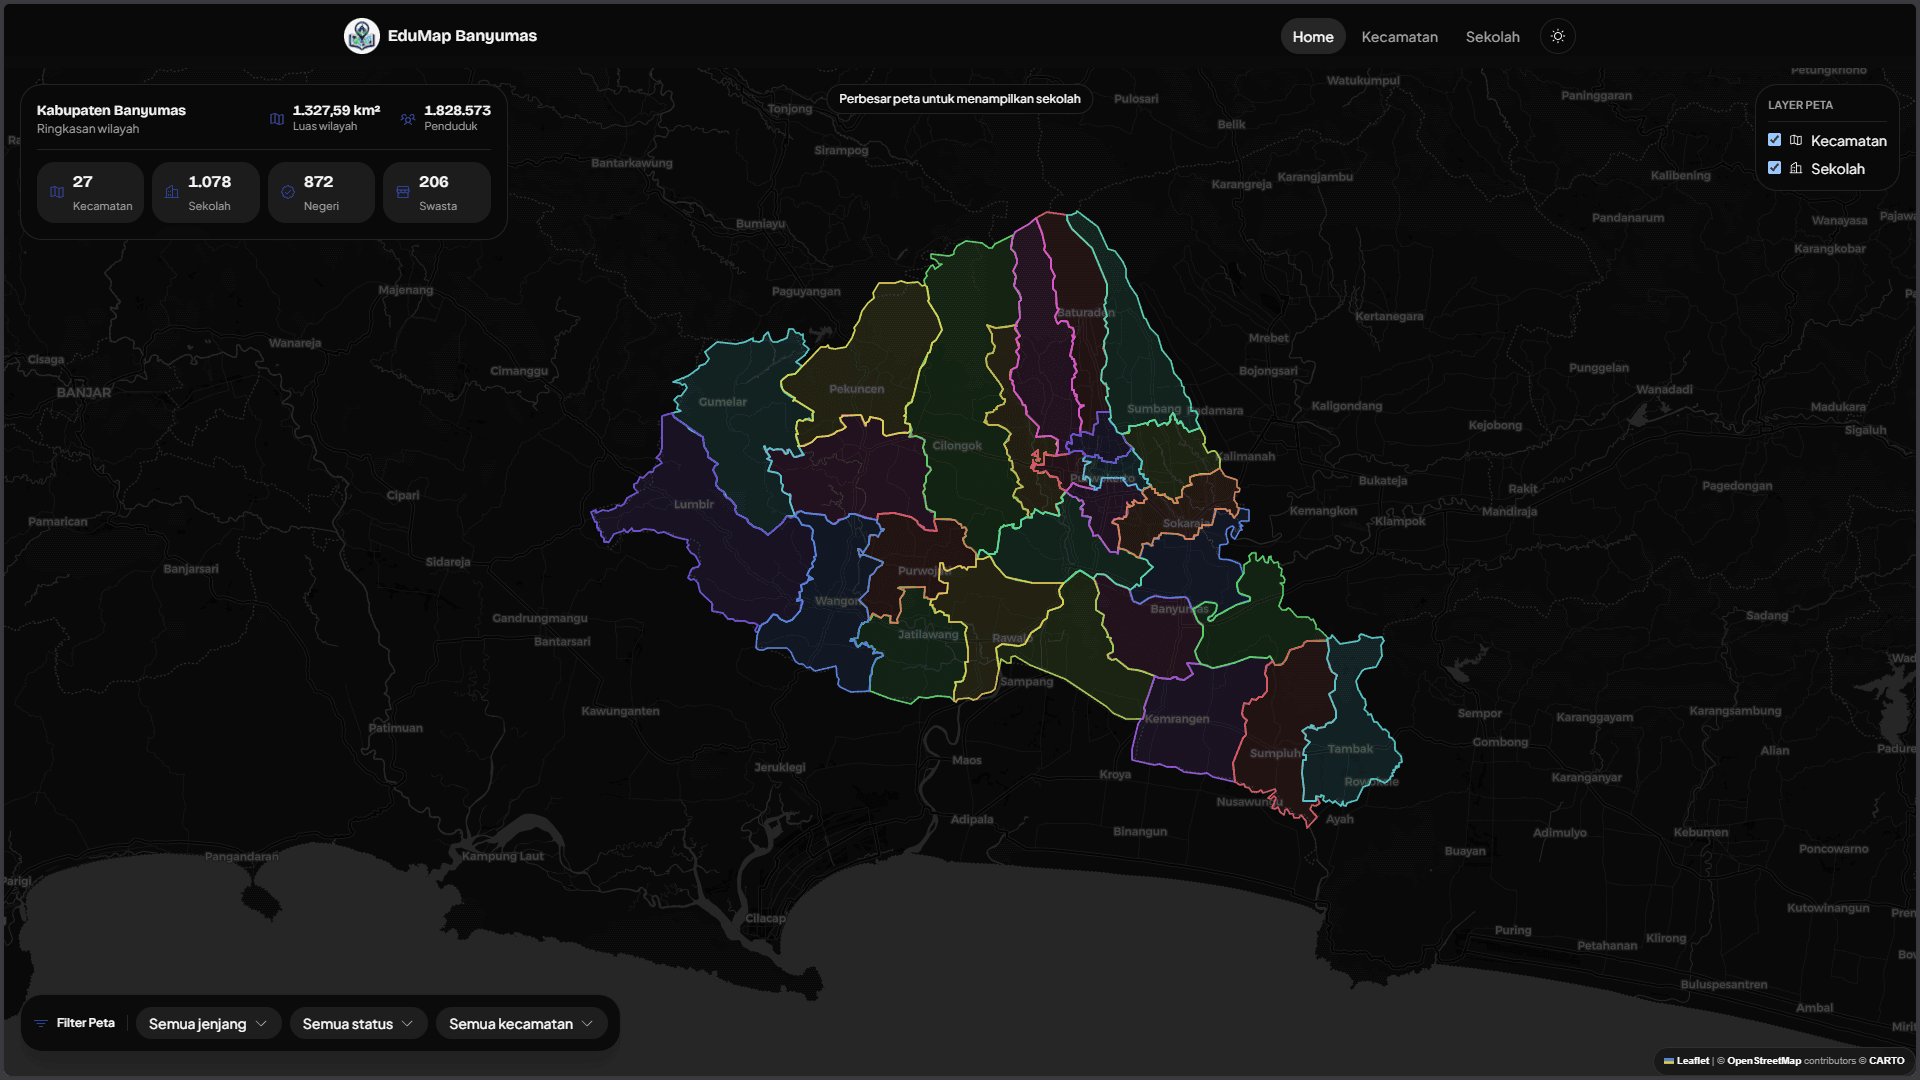
Task: Select the Home nav button
Action: 1312,37
